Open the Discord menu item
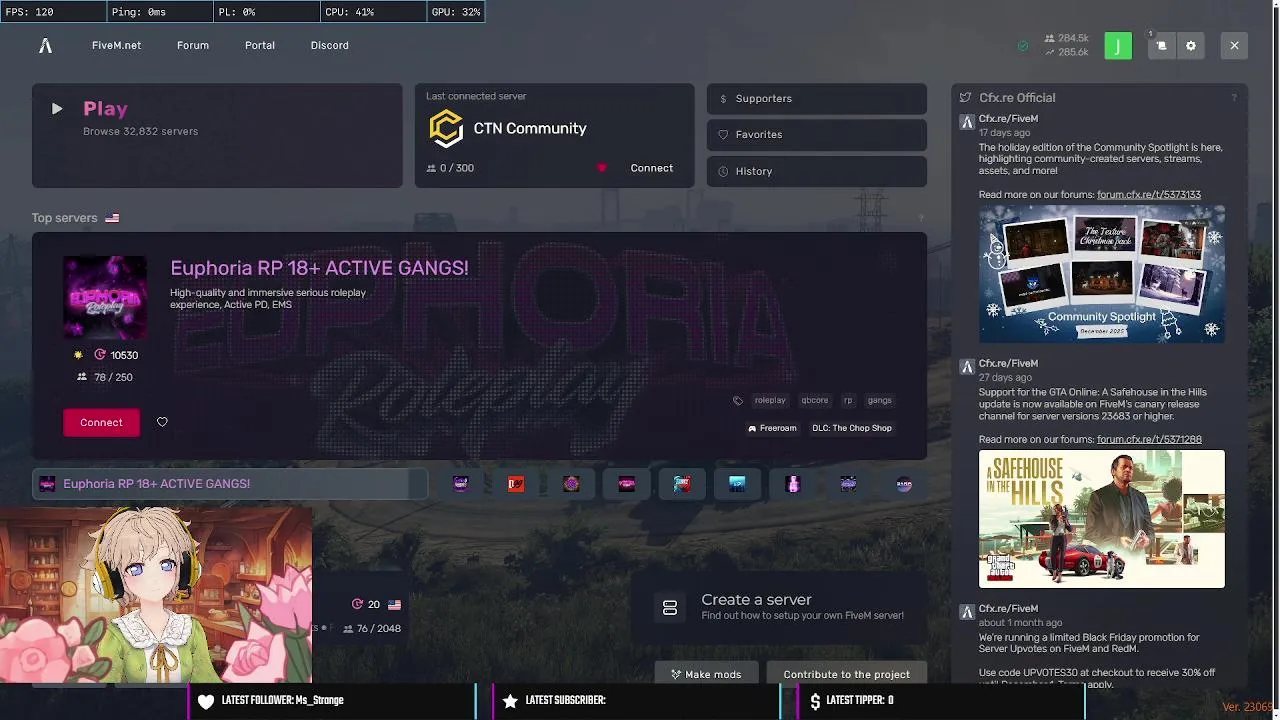 click(x=330, y=45)
